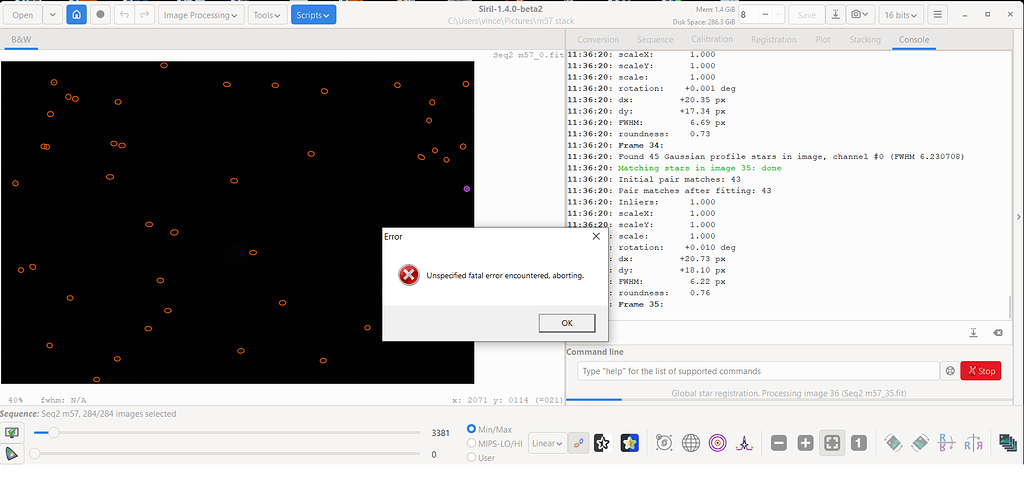The image size is (1024, 485).
Task: Zoom out with the minus icon
Action: 778,443
